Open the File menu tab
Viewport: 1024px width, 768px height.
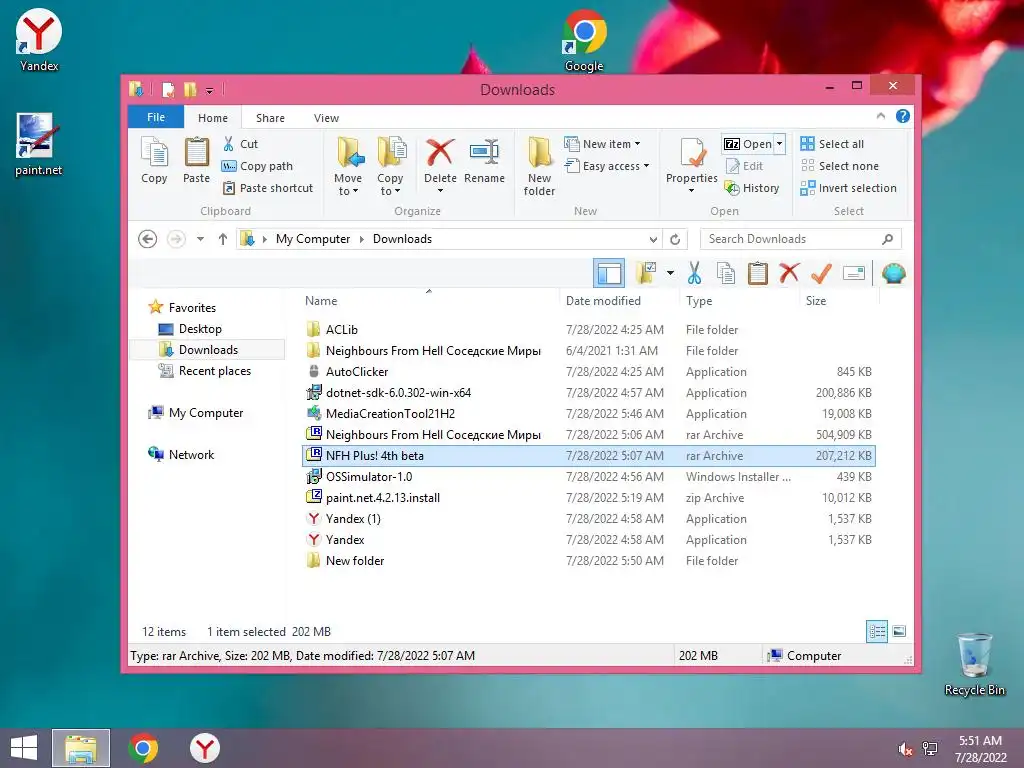tap(156, 117)
